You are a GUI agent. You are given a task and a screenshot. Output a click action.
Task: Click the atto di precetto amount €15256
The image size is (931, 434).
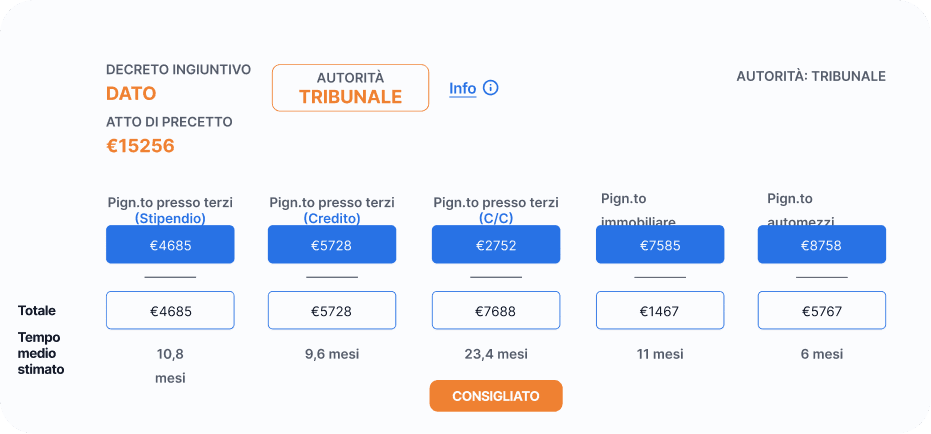(141, 146)
